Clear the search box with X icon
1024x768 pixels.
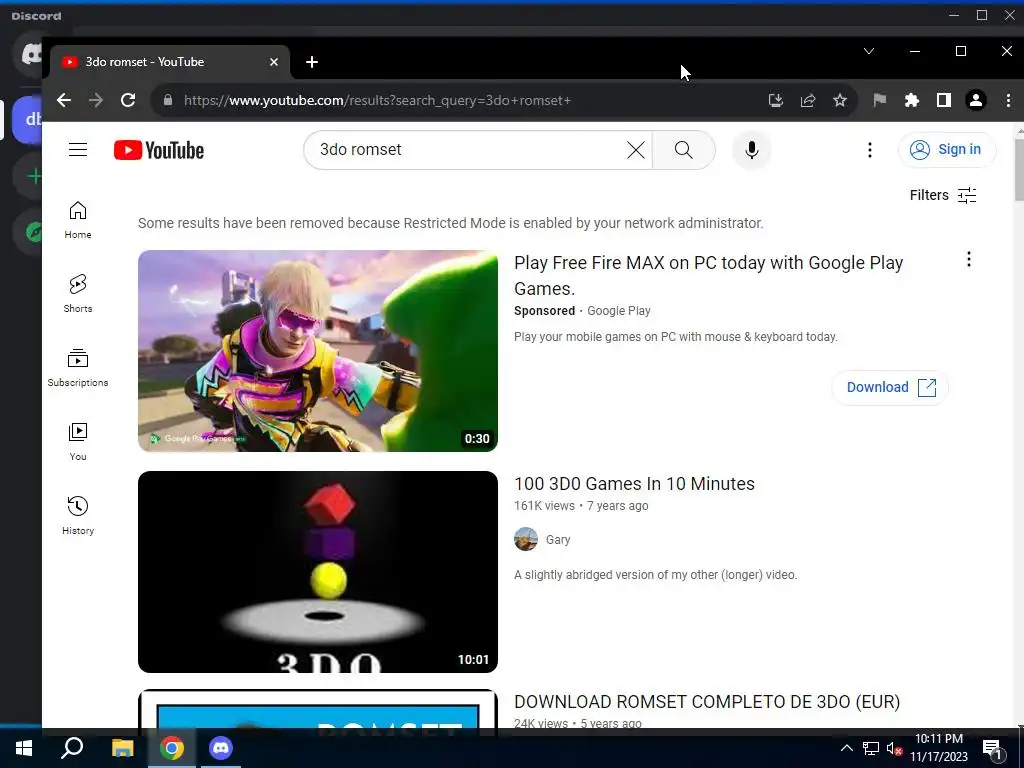pos(635,150)
